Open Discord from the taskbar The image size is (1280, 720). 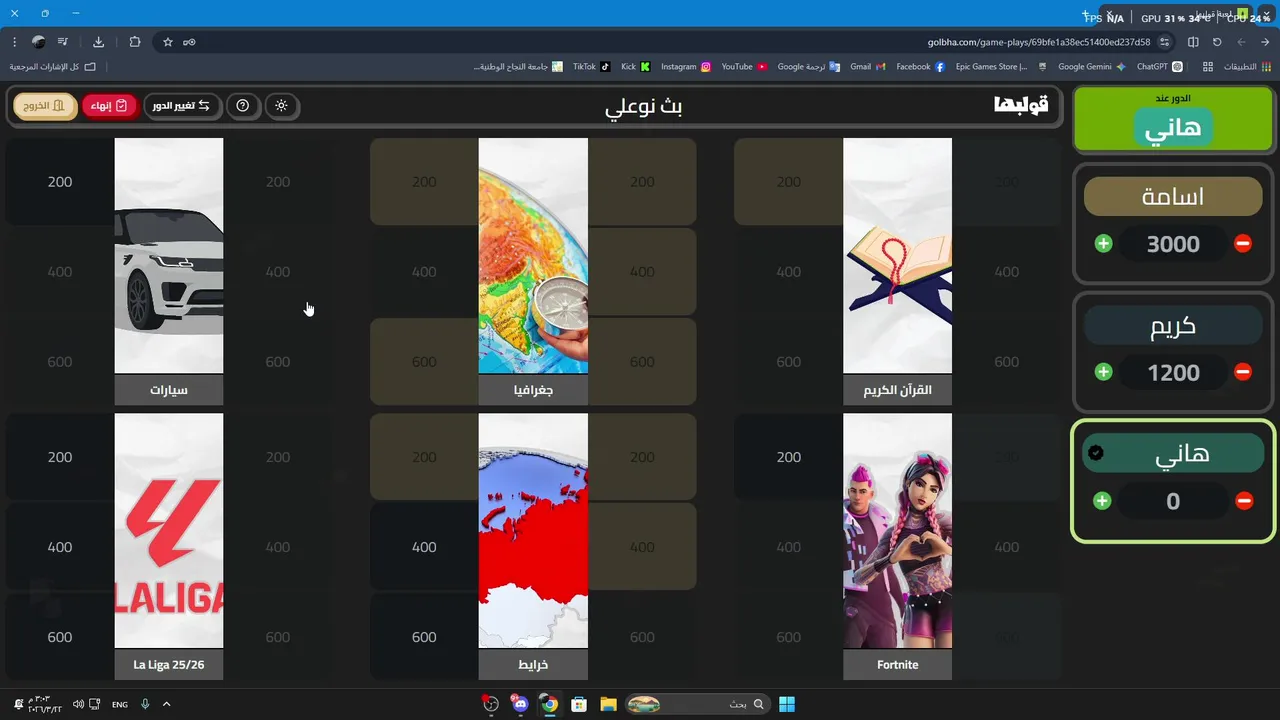click(520, 704)
